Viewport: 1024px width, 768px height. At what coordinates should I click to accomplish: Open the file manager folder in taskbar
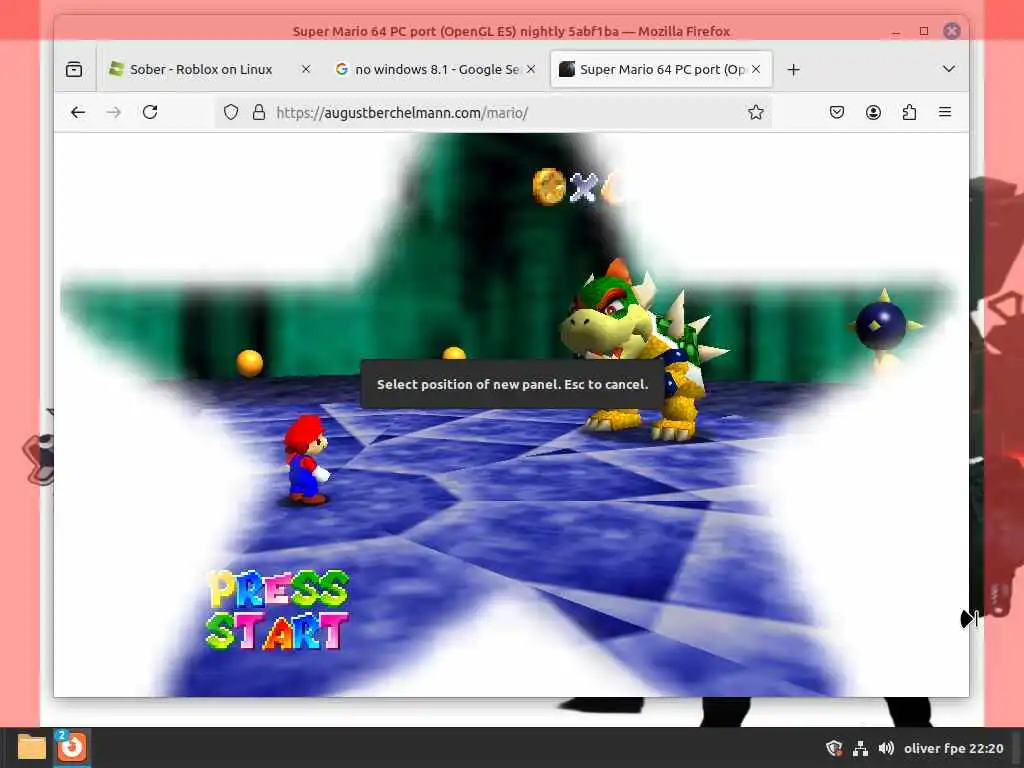click(31, 747)
